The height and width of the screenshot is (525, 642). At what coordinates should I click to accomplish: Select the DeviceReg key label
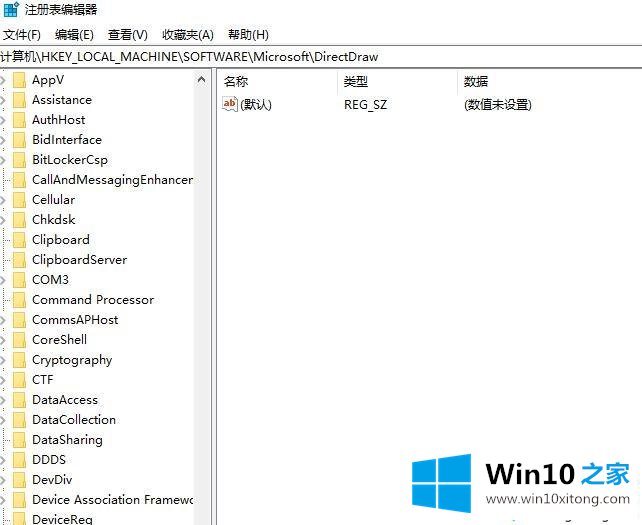pyautogui.click(x=62, y=519)
